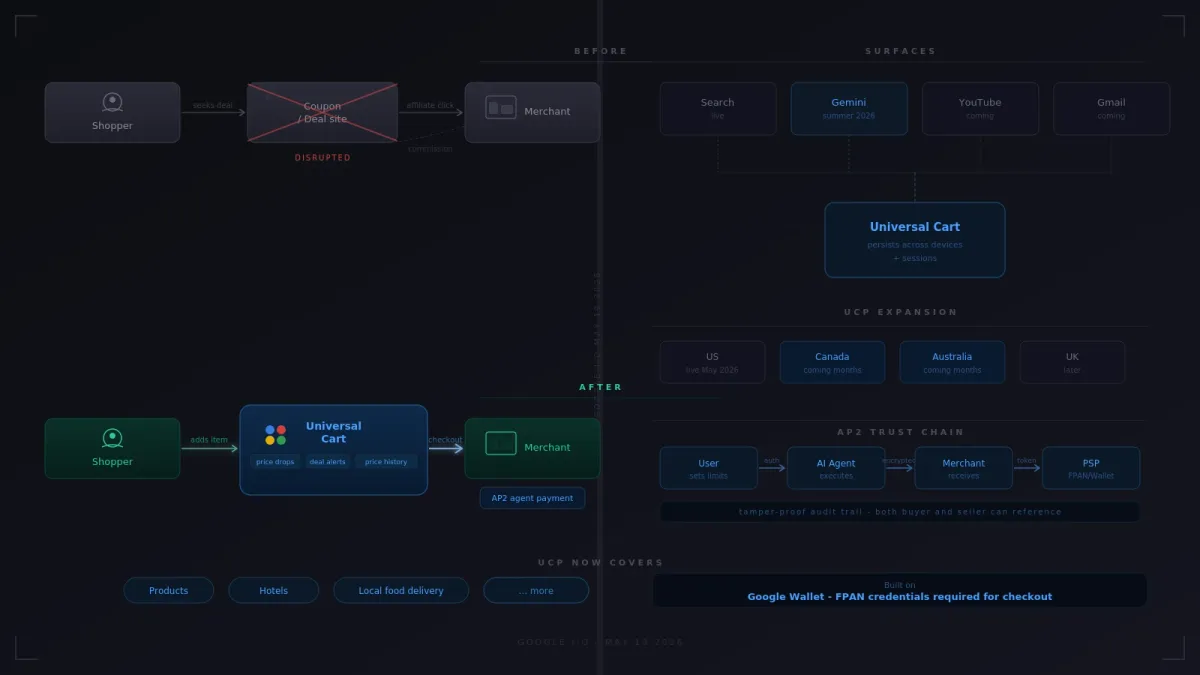1200x675 pixels.
Task: Click the 'seeks deal' arrow label
Action: pos(213,105)
